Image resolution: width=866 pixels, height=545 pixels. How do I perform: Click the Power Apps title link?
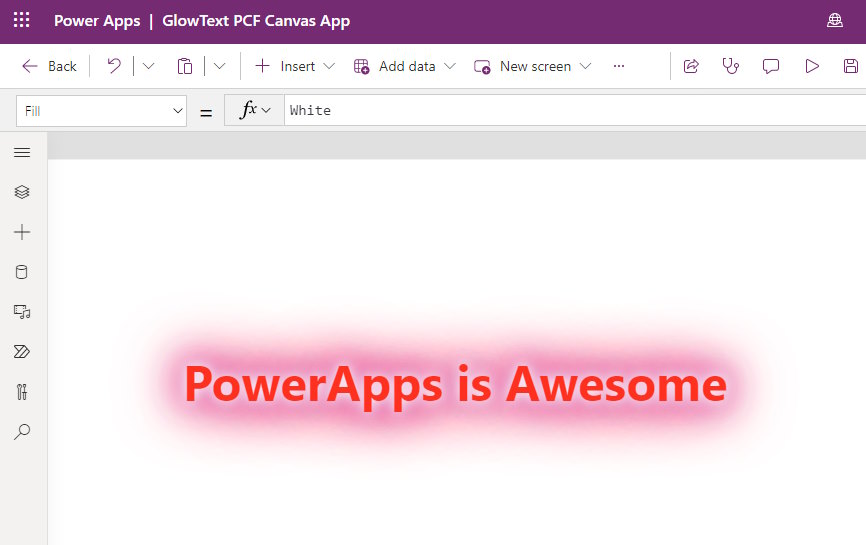pyautogui.click(x=97, y=21)
